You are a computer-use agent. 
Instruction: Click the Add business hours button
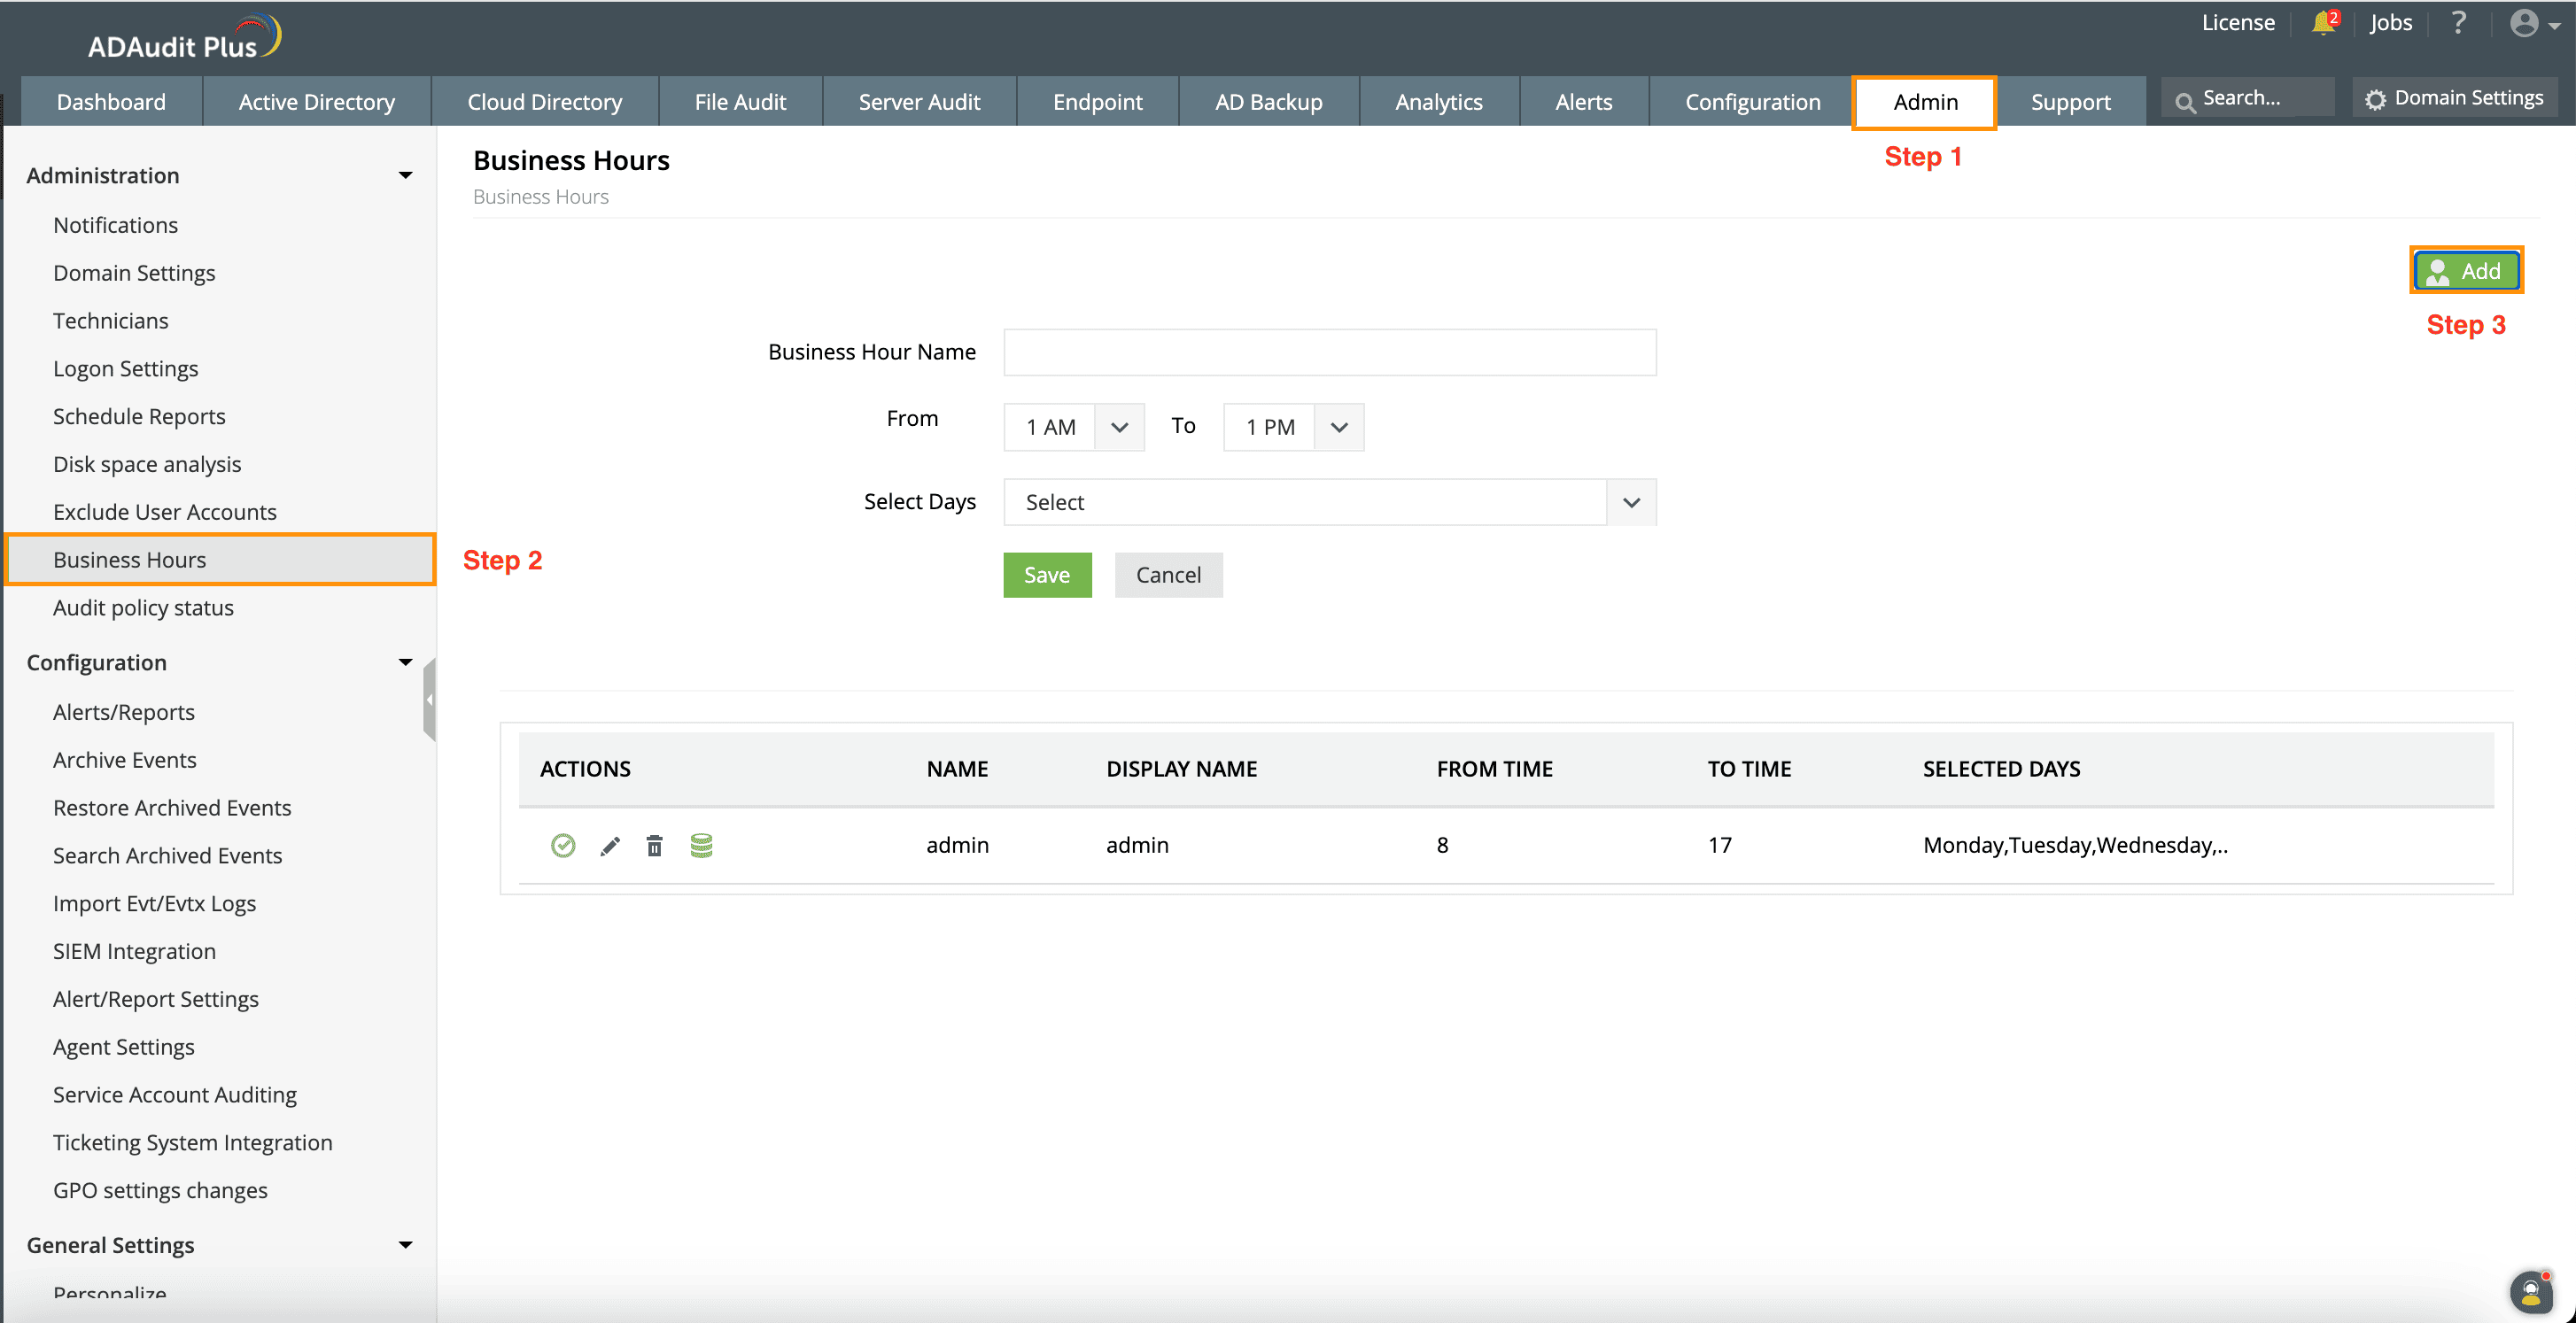pyautogui.click(x=2465, y=270)
